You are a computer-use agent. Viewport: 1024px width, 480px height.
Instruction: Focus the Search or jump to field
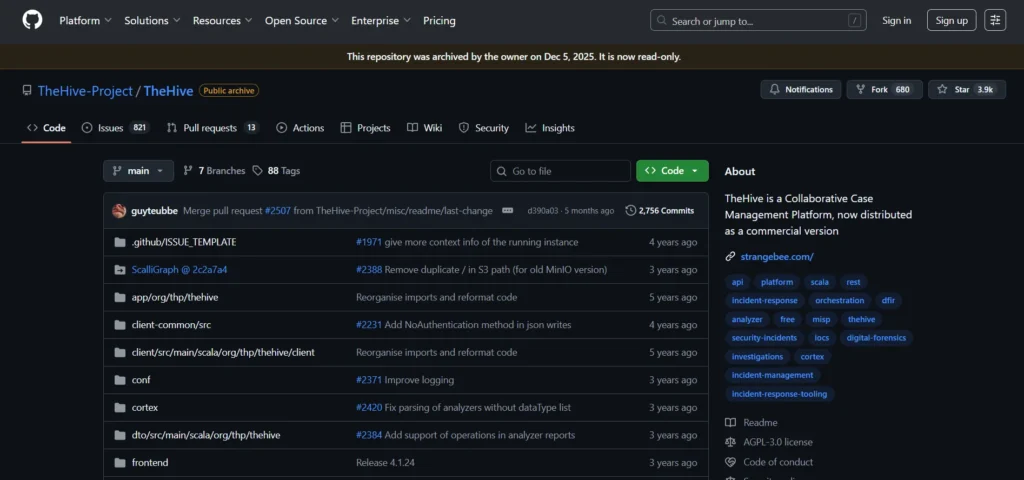pyautogui.click(x=758, y=20)
